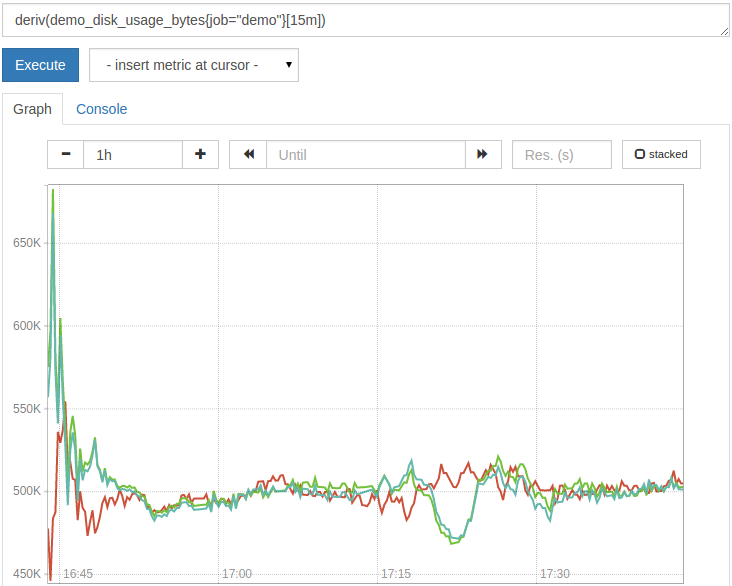Click the rewind icon to move time back
Image resolution: width=732 pixels, height=586 pixels.
pyautogui.click(x=248, y=155)
